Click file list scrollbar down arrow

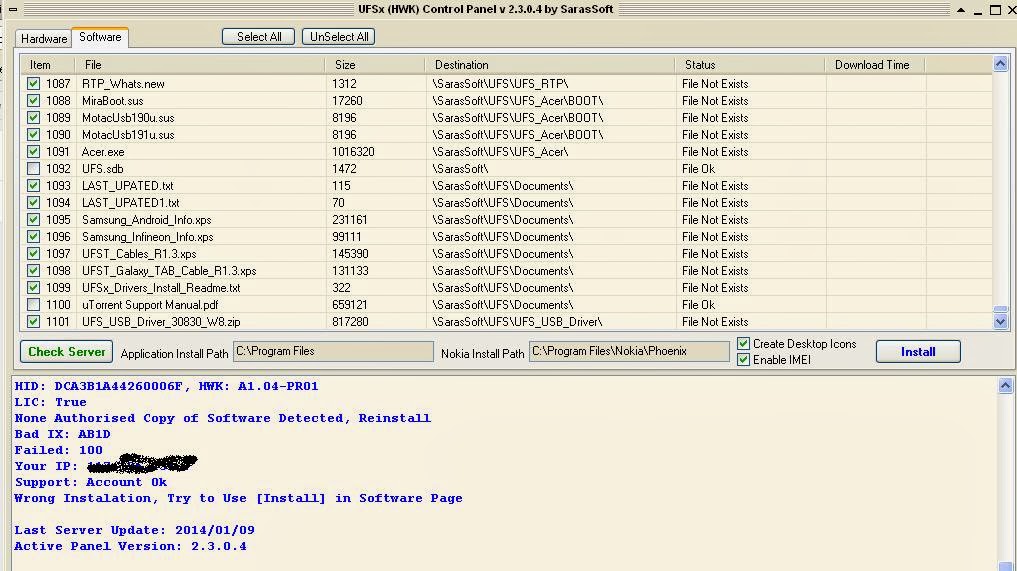tap(1000, 321)
